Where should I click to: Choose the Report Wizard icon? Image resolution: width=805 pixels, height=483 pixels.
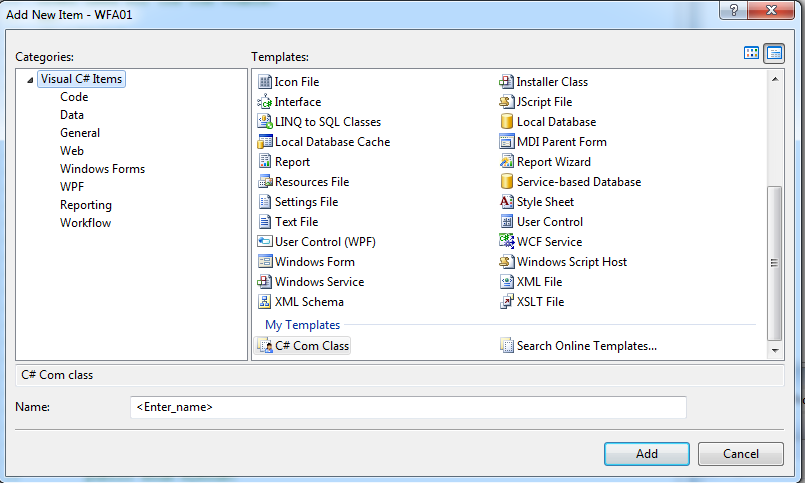(x=506, y=162)
